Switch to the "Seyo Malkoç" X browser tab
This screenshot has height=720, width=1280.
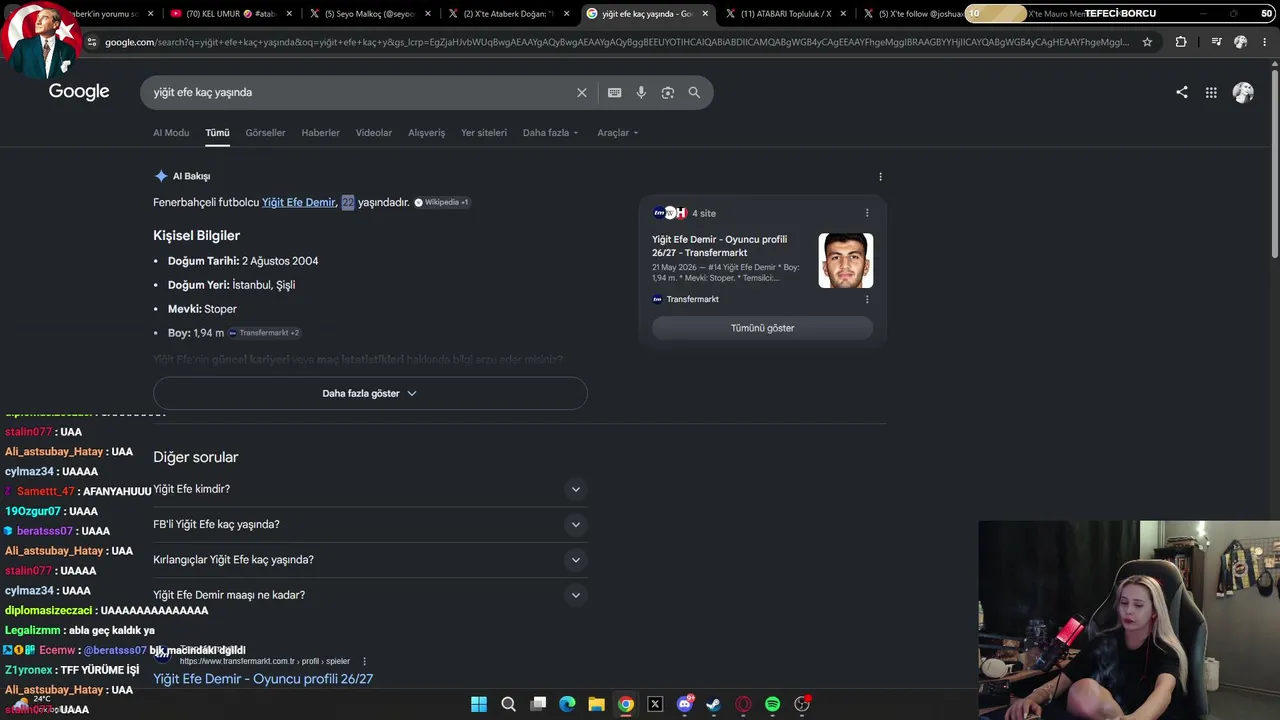click(369, 14)
